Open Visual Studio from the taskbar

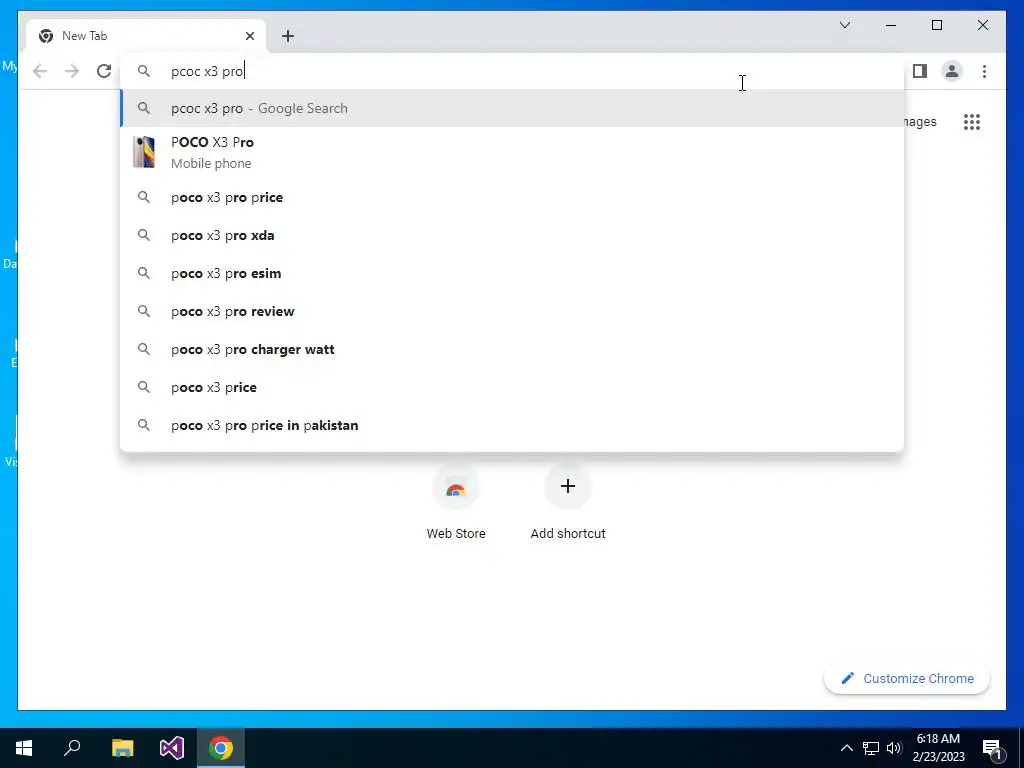[172, 748]
